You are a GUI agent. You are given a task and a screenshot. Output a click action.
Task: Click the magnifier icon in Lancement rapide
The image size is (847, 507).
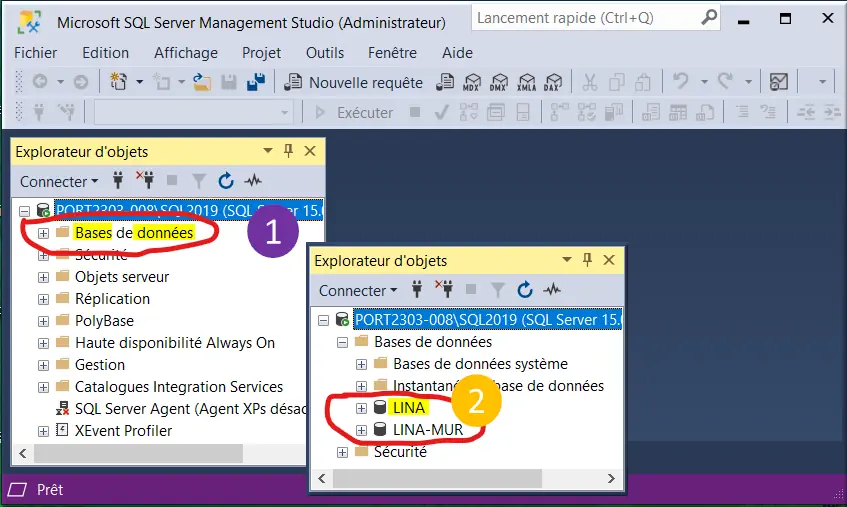pyautogui.click(x=709, y=17)
